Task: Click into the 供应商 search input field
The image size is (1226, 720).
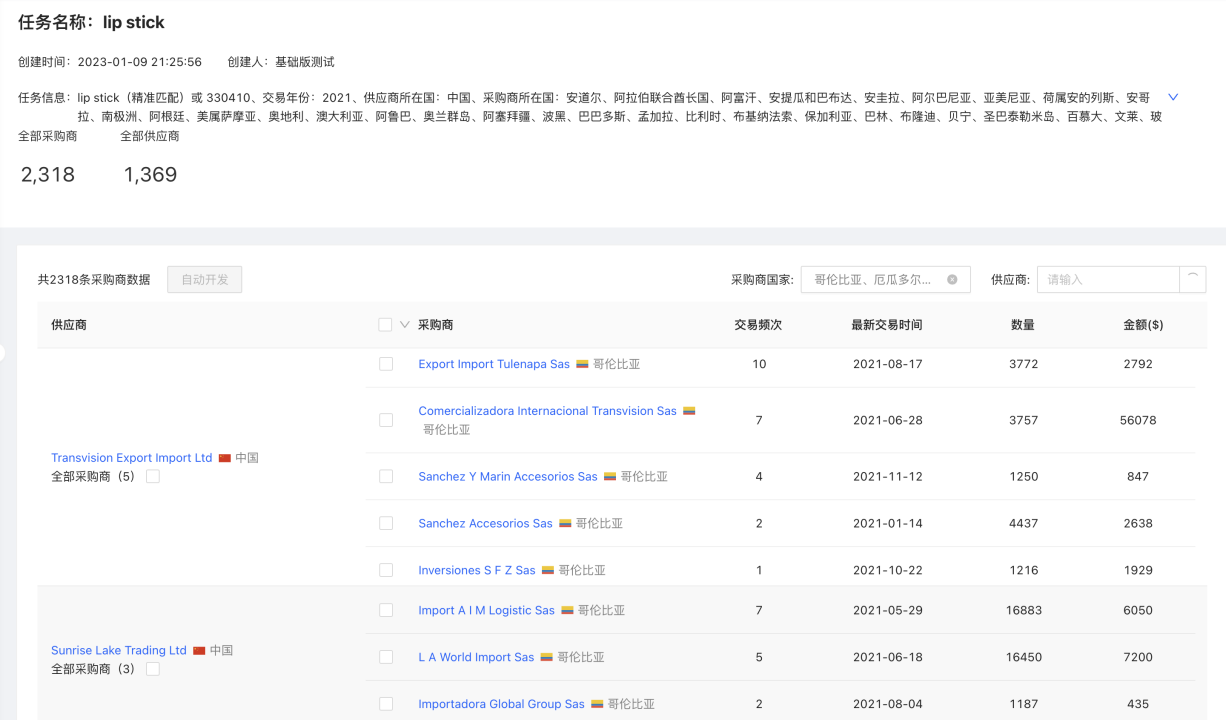Action: (x=1107, y=280)
